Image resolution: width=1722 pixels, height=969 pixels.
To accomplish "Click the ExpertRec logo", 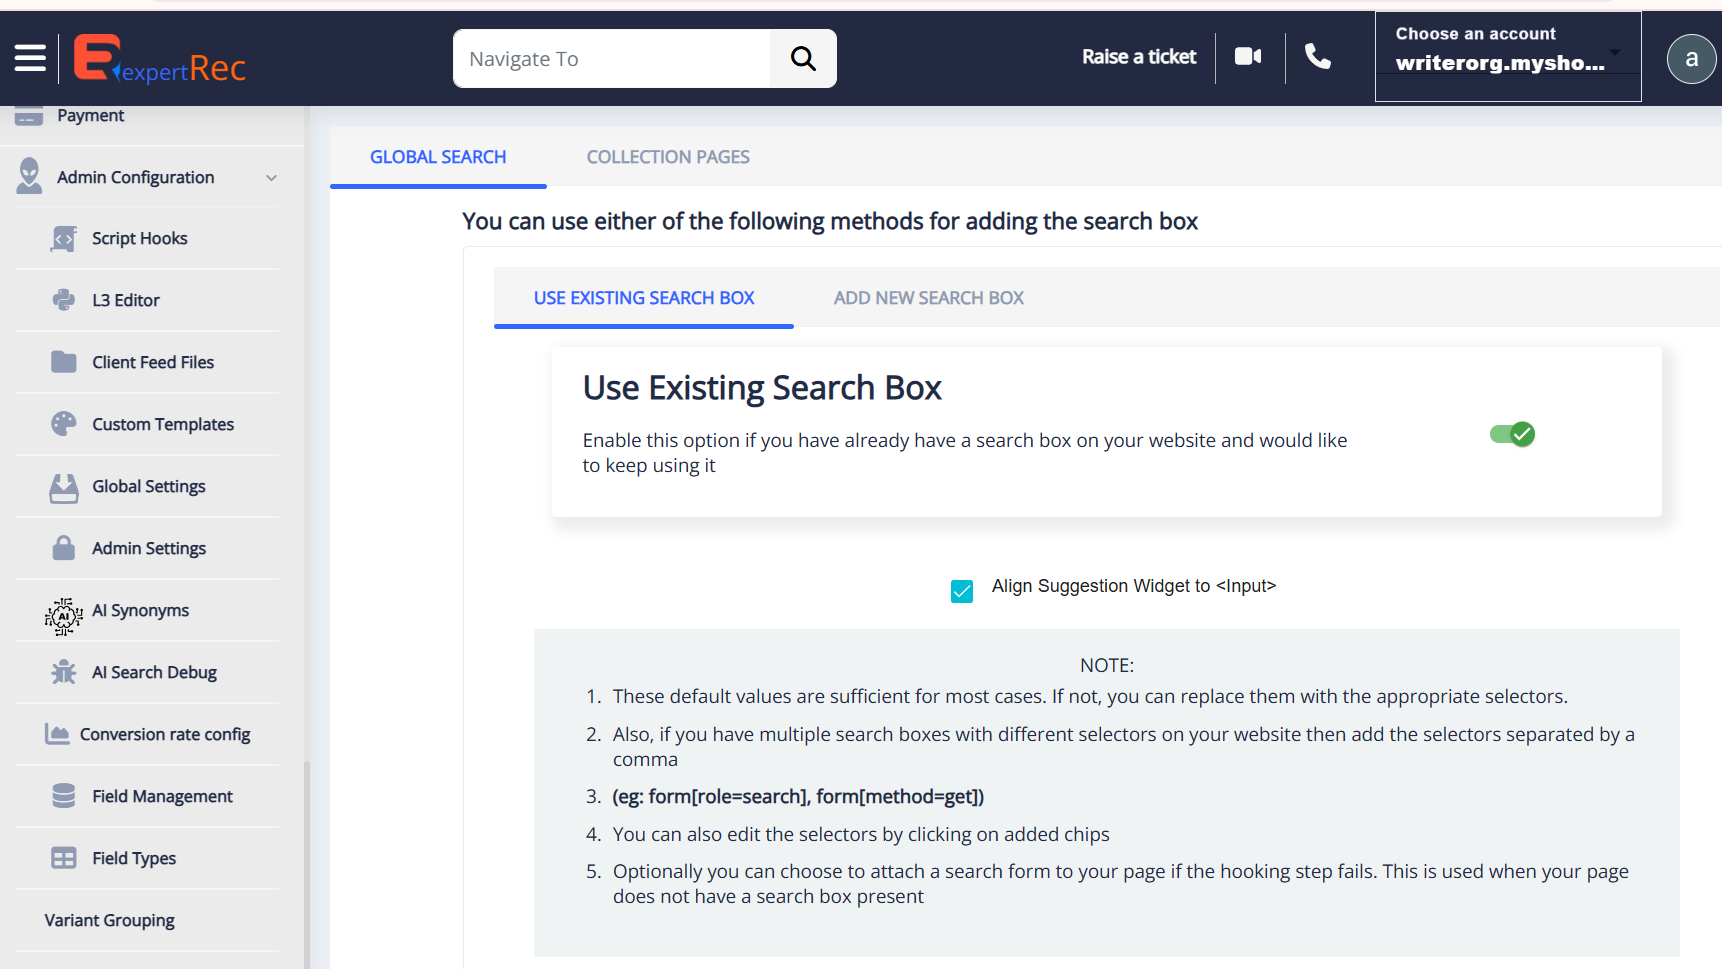I will click(160, 59).
